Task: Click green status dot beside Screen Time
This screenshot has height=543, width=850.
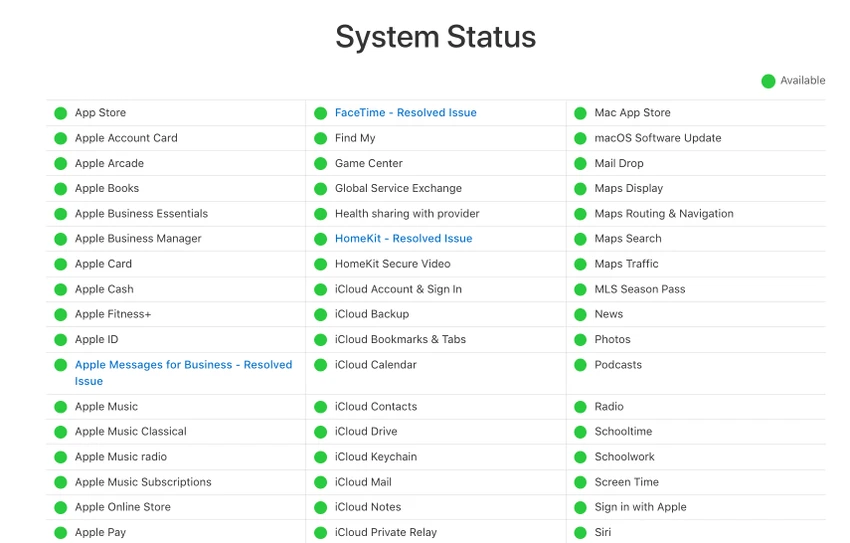Action: [580, 482]
